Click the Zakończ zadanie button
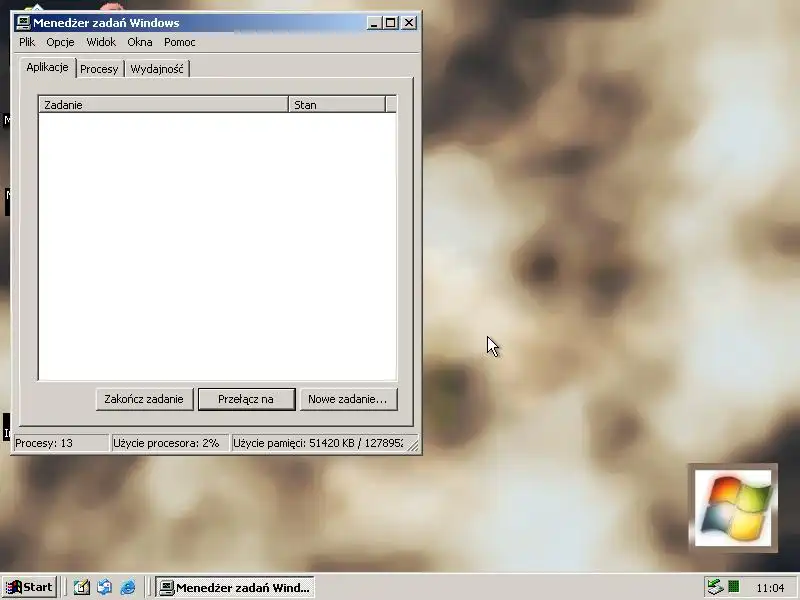This screenshot has width=800, height=600. pyautogui.click(x=144, y=399)
